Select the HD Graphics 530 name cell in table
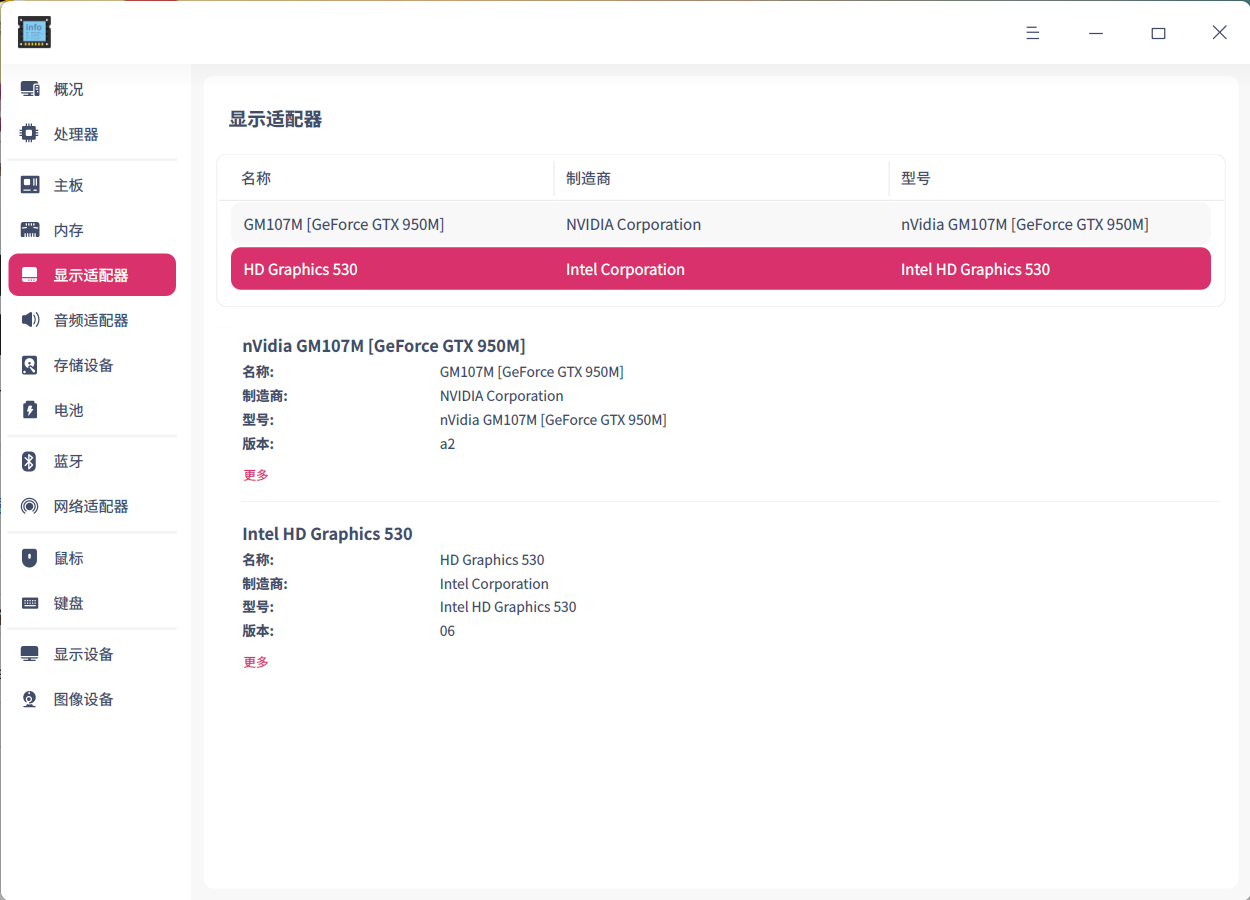 coord(300,269)
